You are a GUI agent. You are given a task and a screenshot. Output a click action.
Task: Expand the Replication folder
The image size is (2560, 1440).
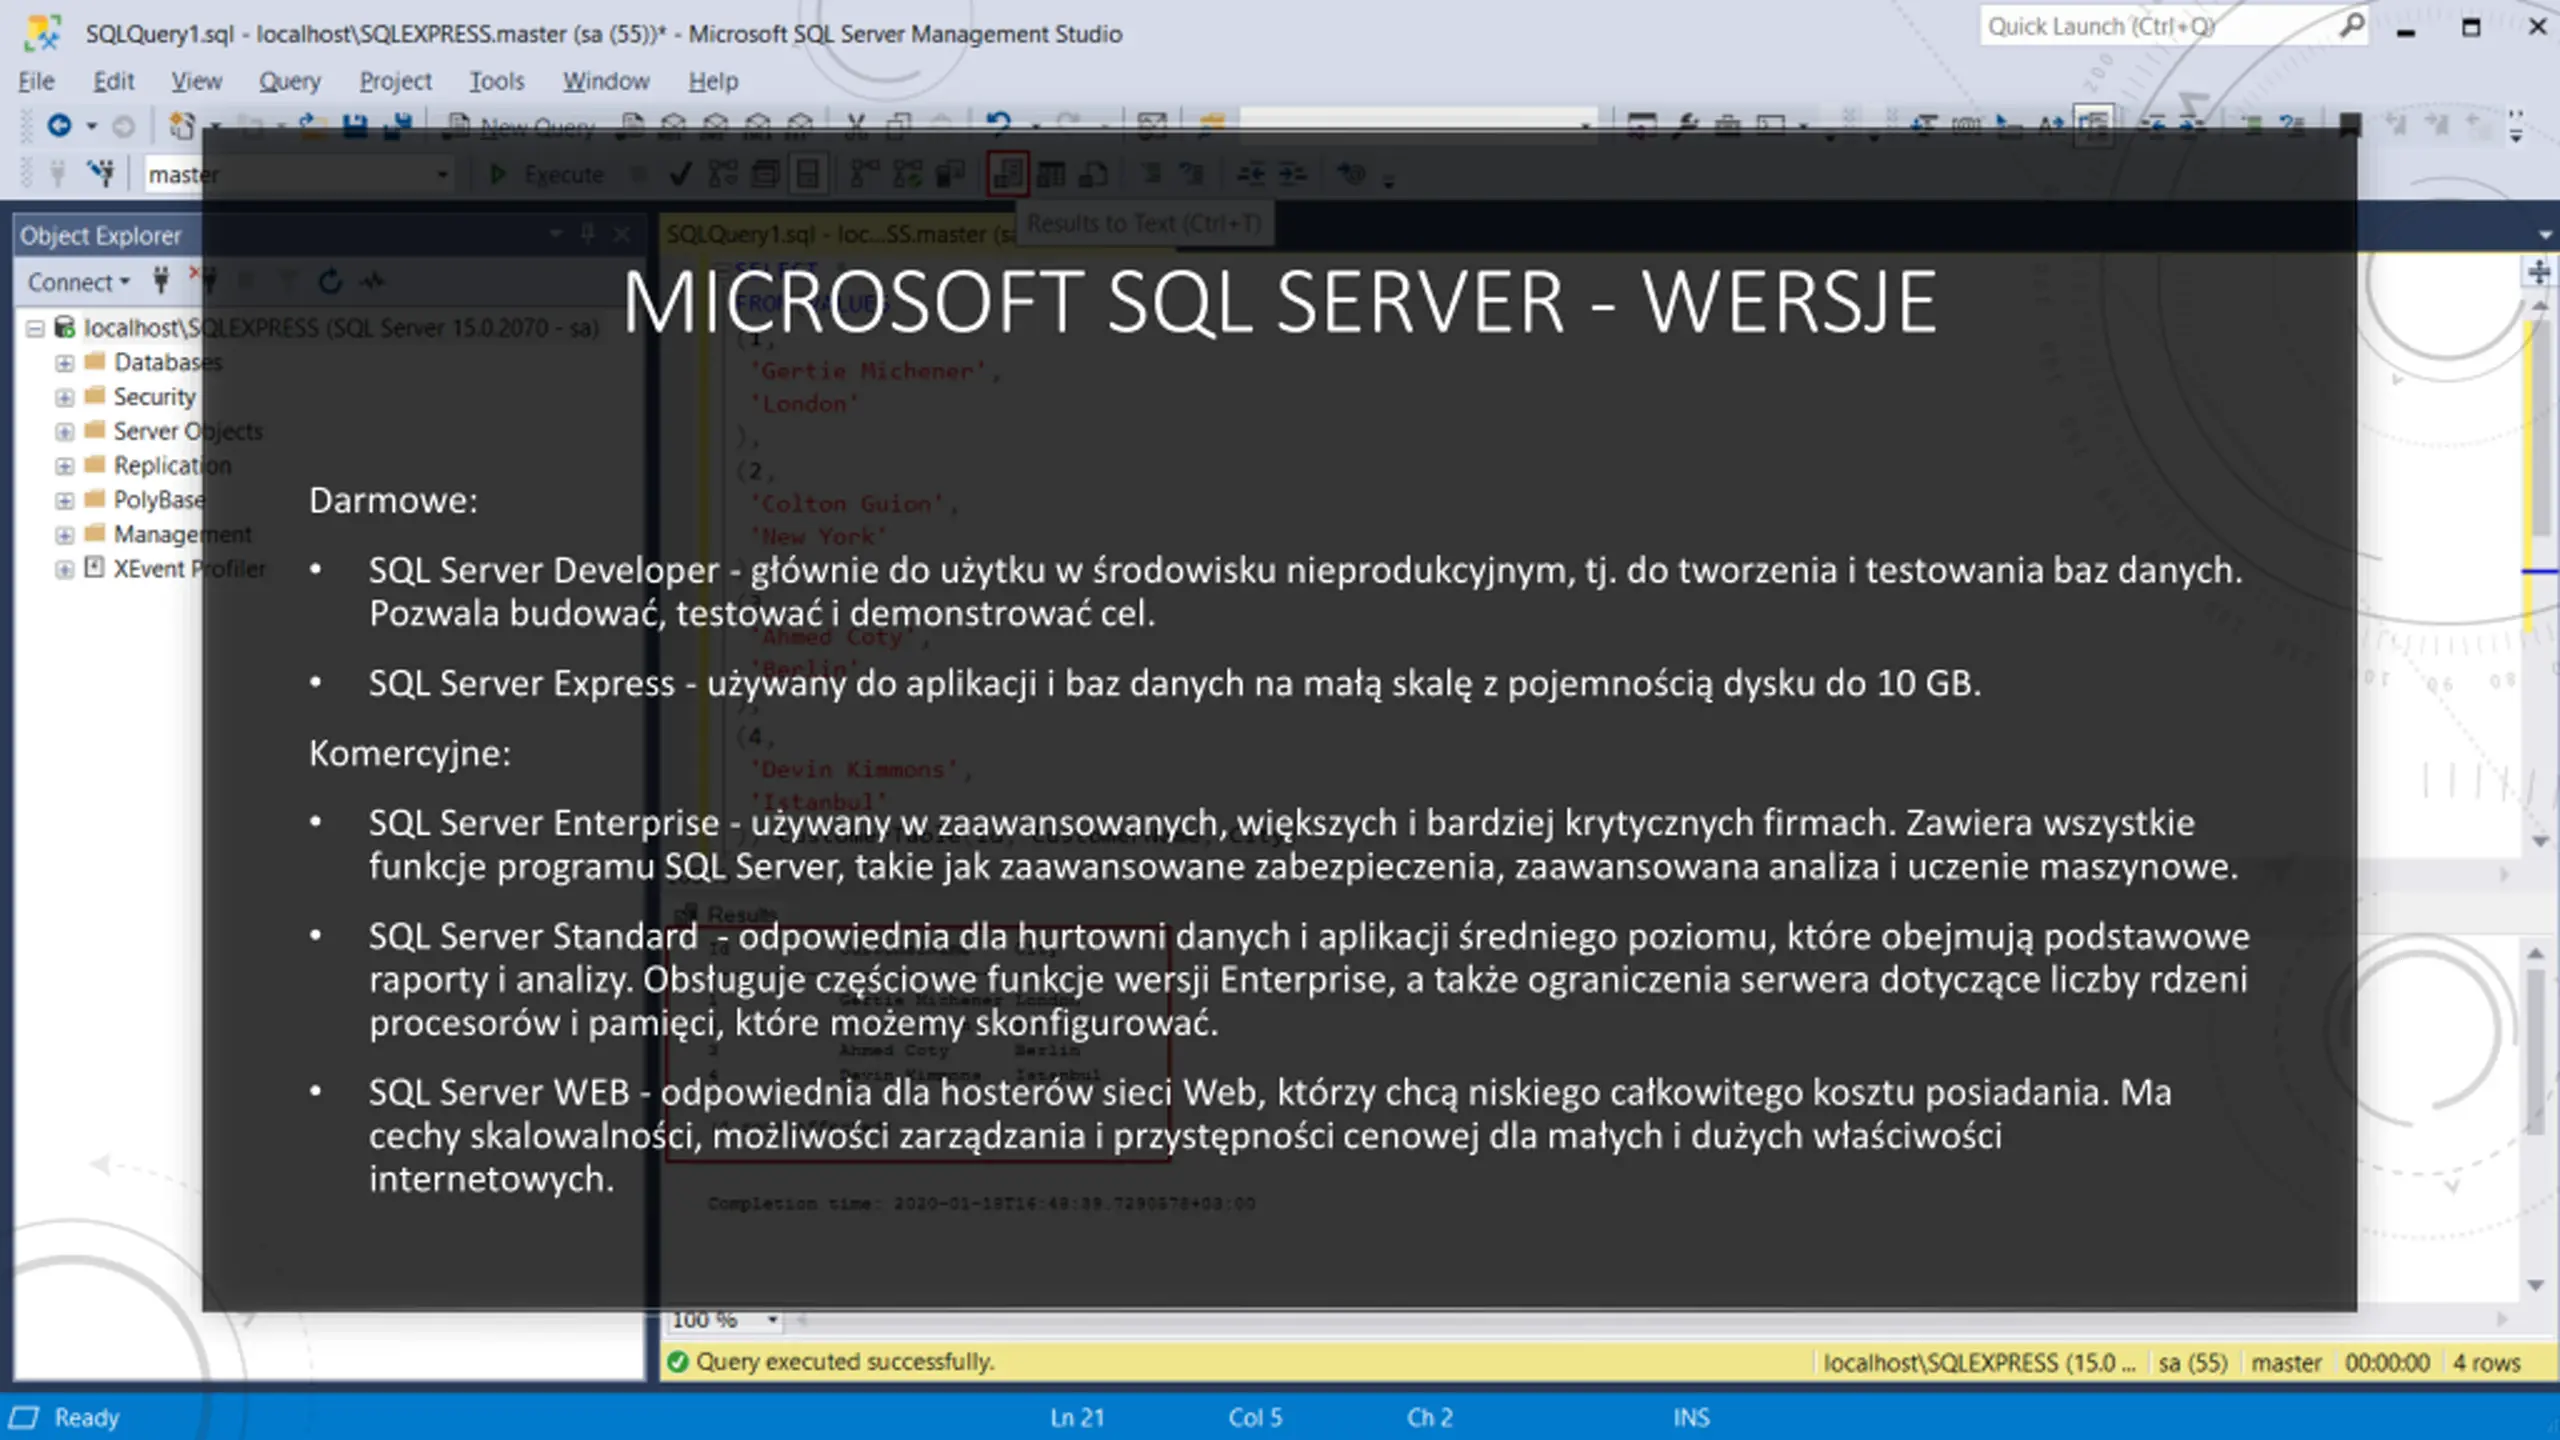(65, 466)
